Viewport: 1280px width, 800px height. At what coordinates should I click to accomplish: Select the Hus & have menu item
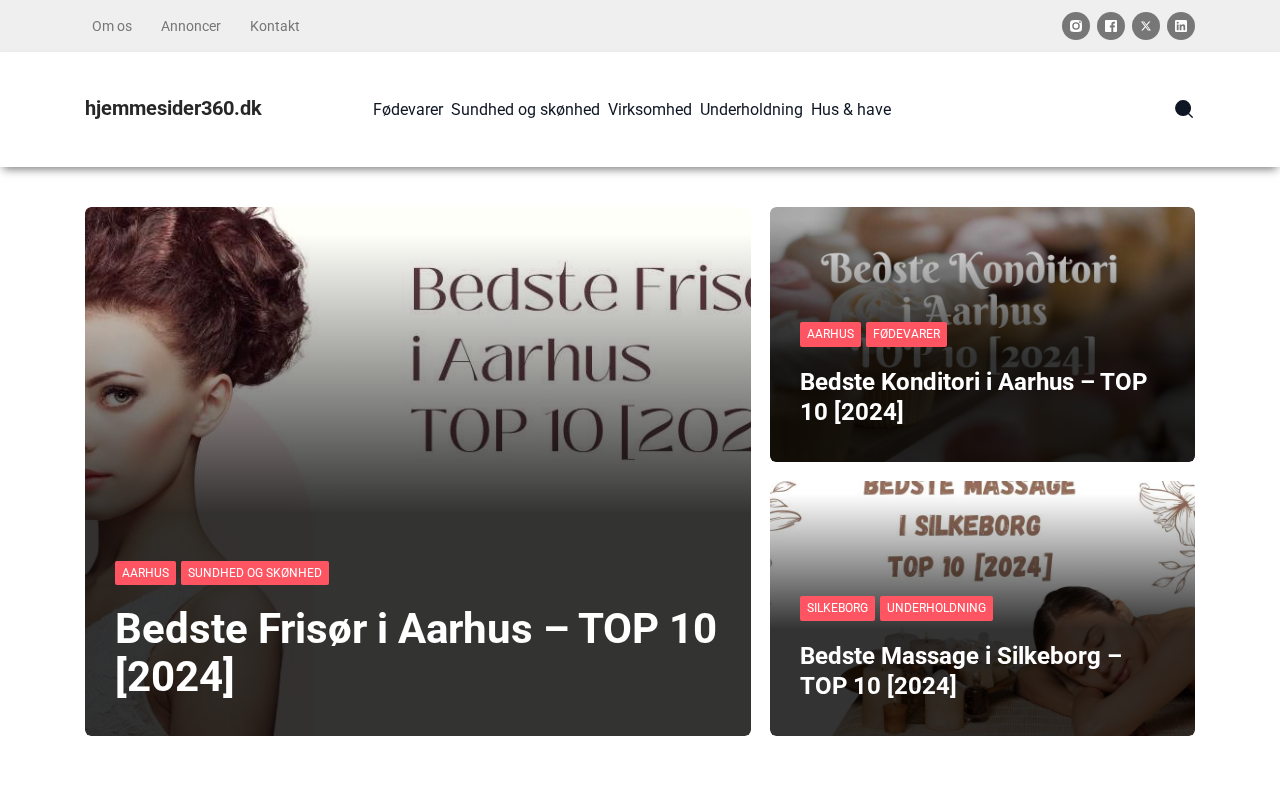coord(851,109)
